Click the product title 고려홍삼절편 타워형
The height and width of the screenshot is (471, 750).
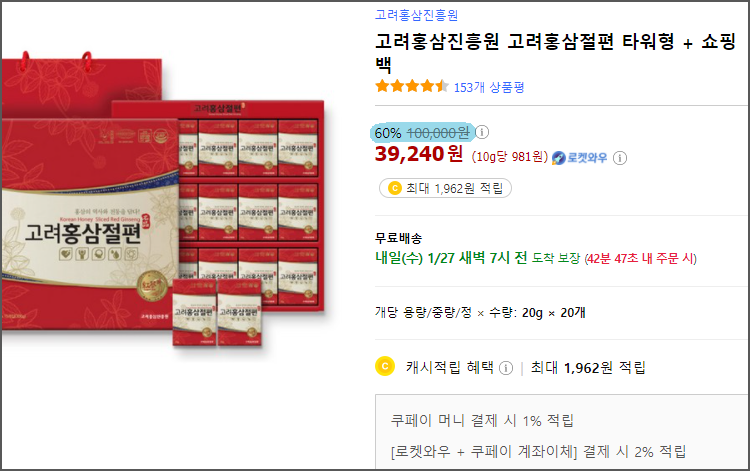point(555,53)
